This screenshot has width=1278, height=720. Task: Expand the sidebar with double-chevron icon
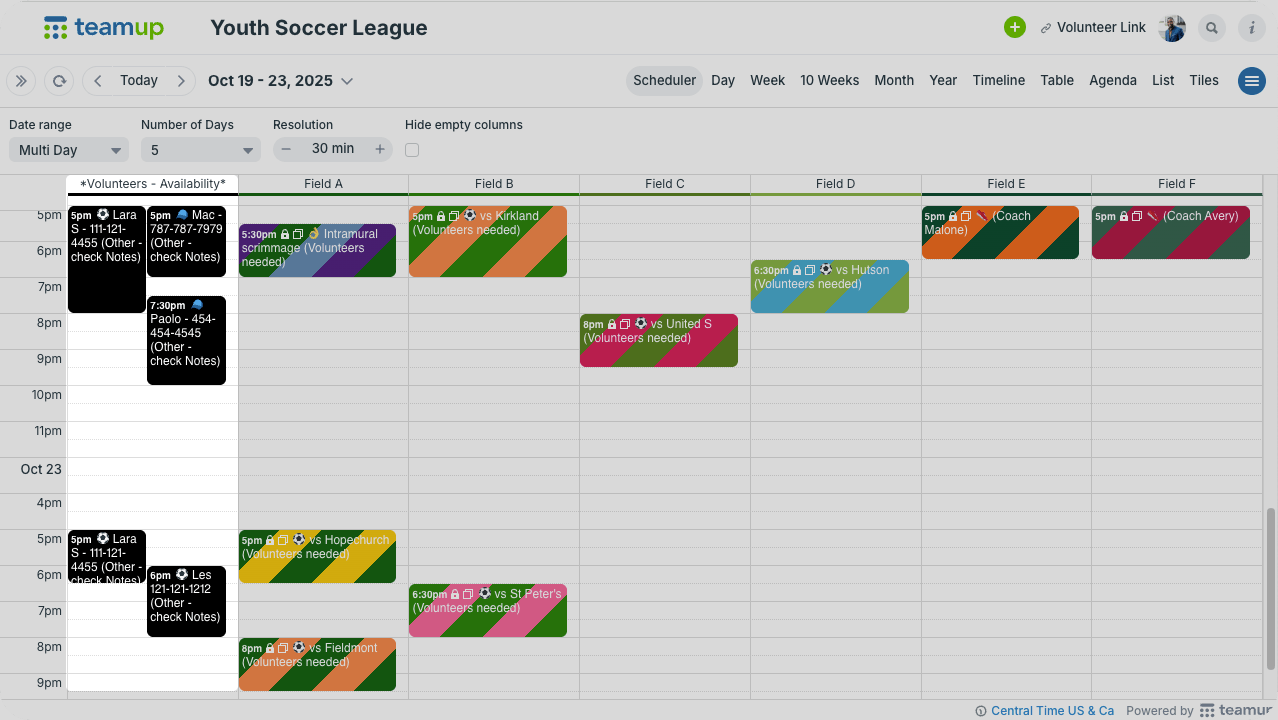(x=21, y=81)
